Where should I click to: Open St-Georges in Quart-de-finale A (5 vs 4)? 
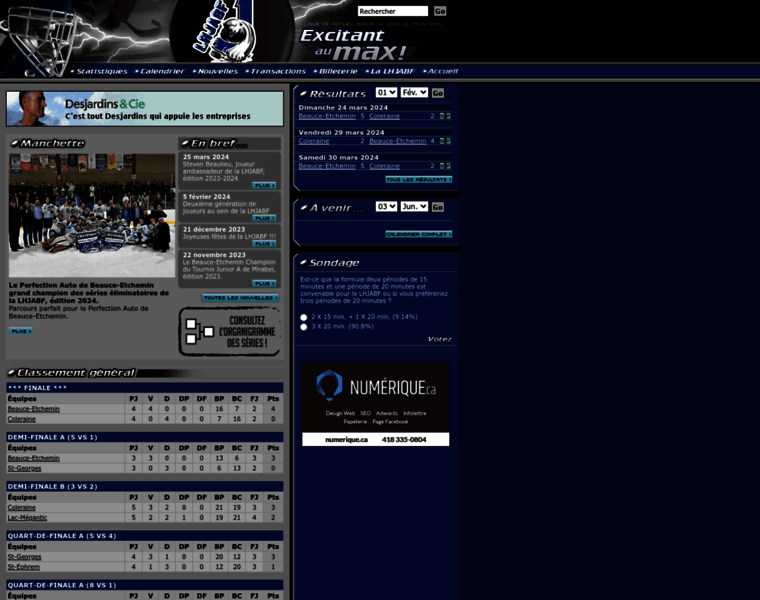[24, 557]
